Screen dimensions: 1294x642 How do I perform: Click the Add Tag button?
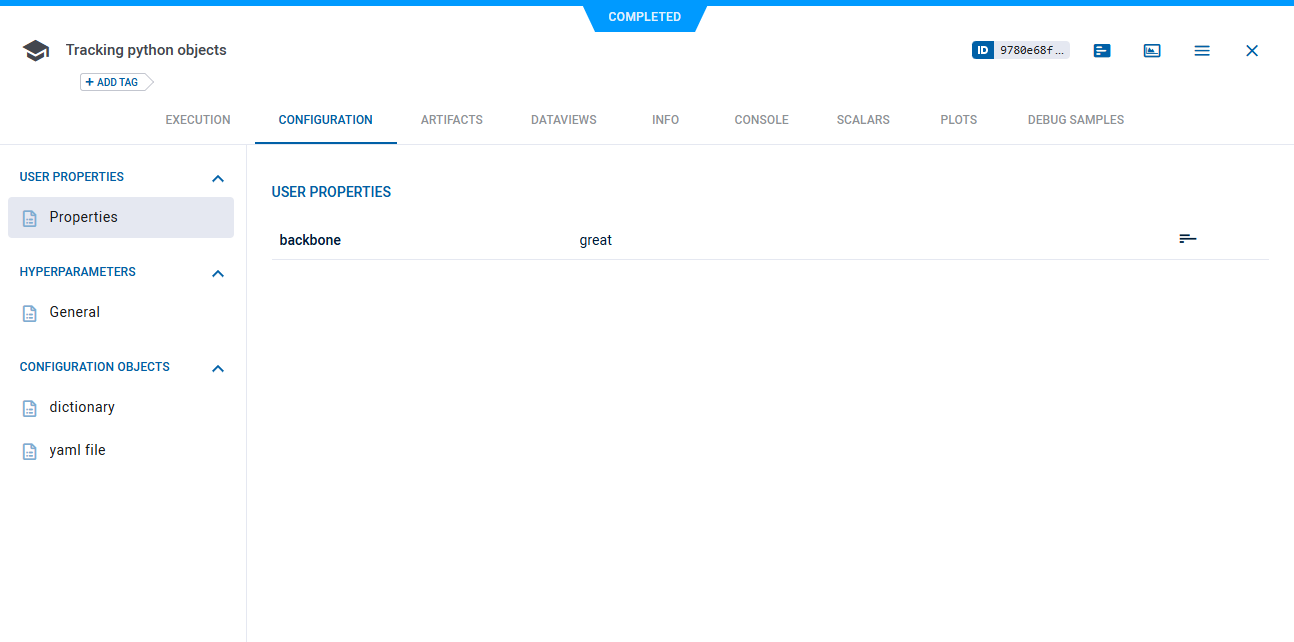pos(112,82)
